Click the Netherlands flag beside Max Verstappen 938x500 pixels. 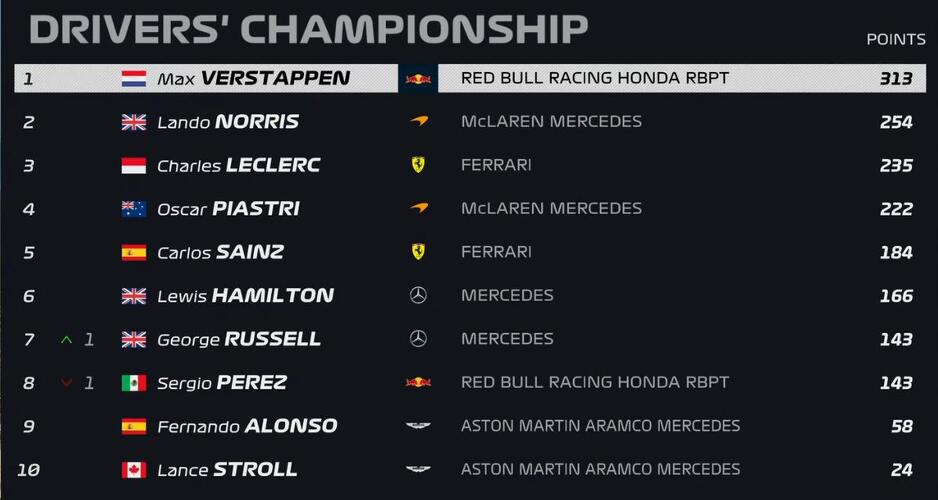[x=133, y=78]
